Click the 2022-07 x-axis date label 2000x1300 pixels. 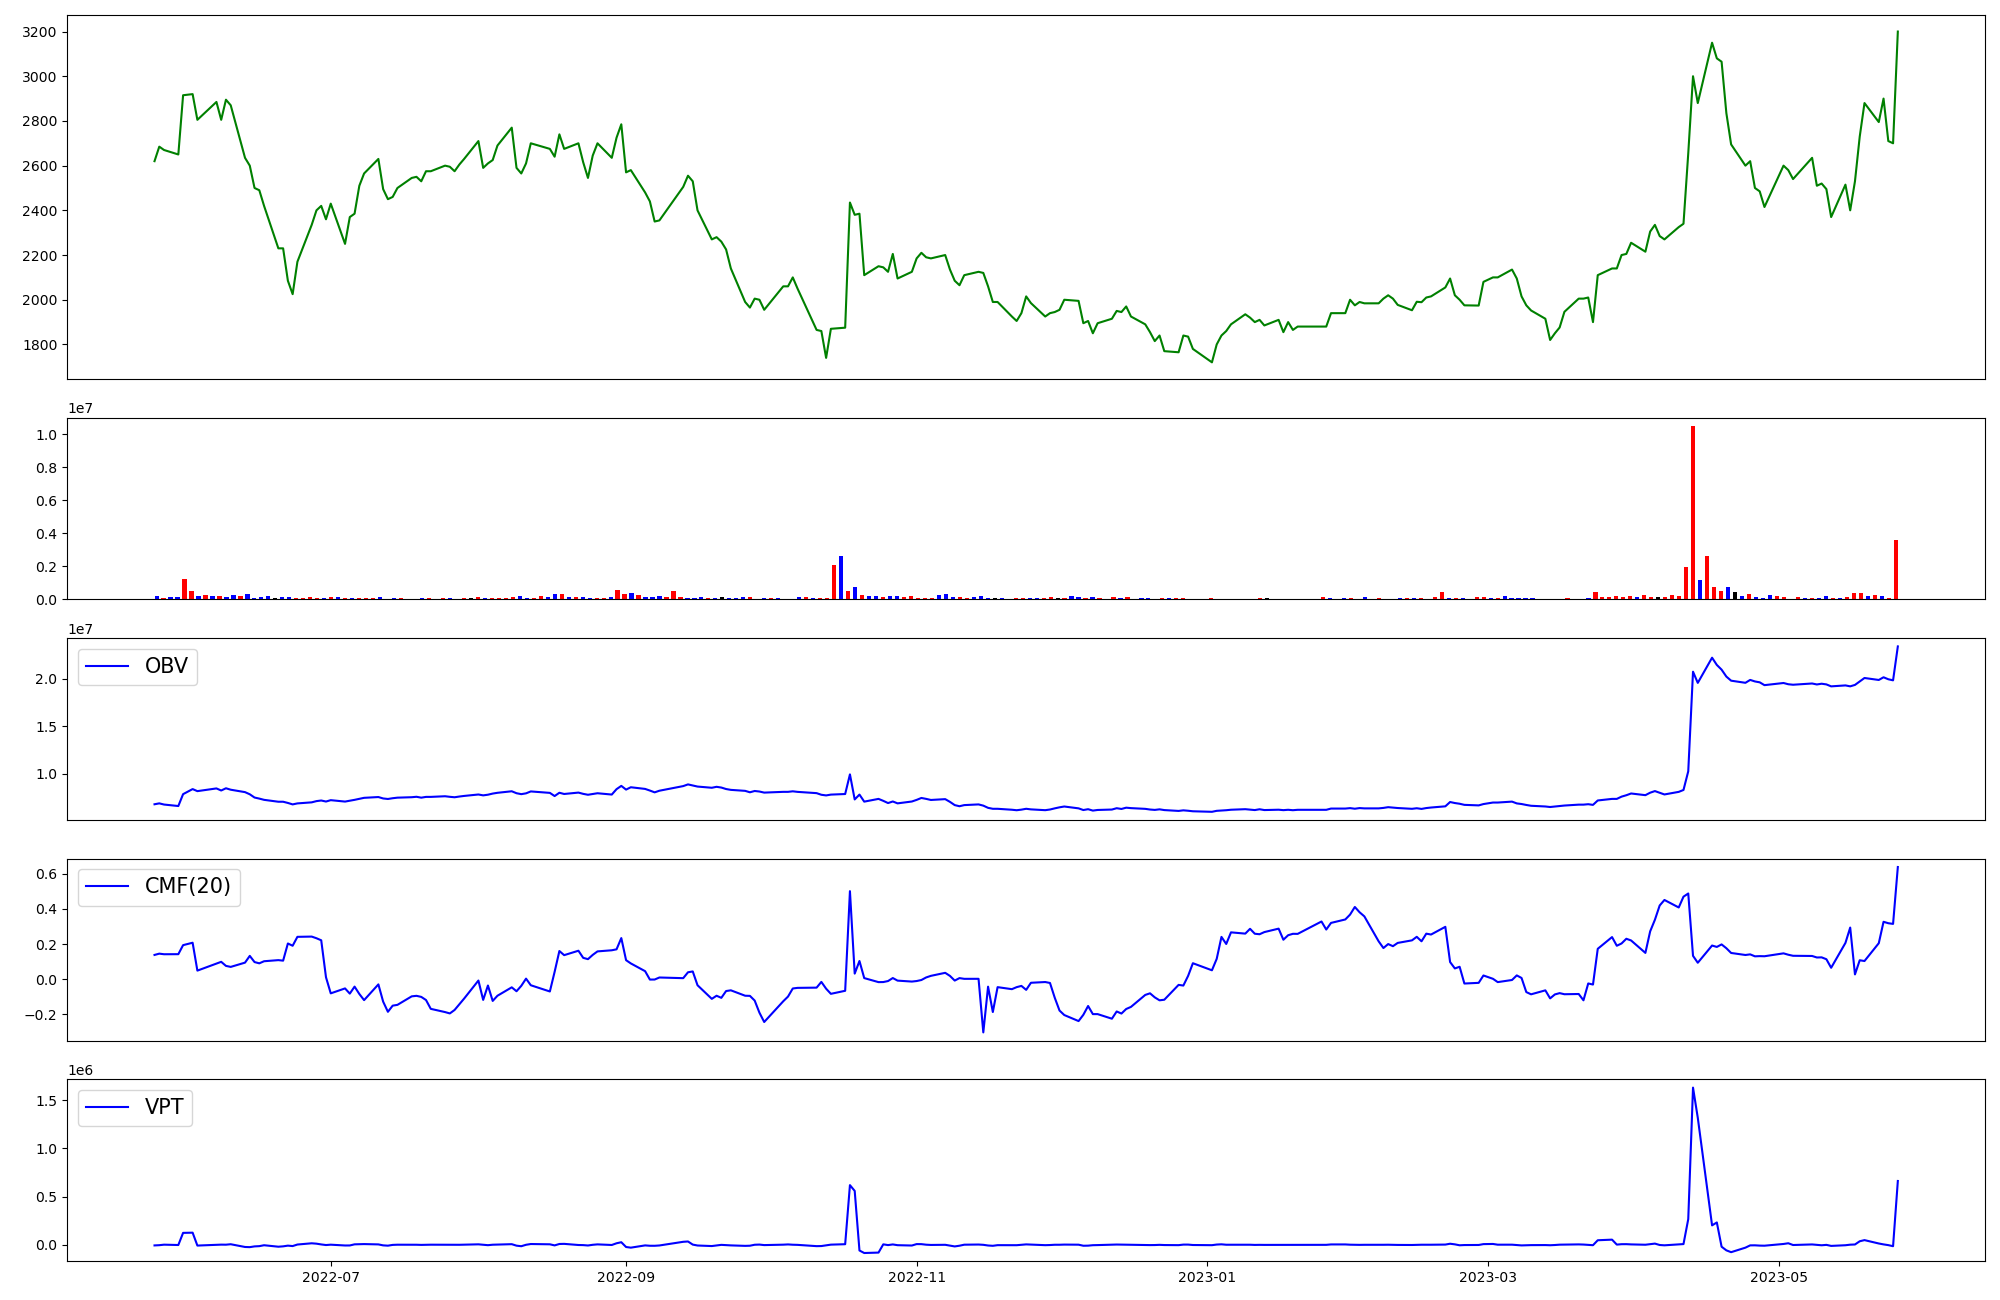(330, 1277)
